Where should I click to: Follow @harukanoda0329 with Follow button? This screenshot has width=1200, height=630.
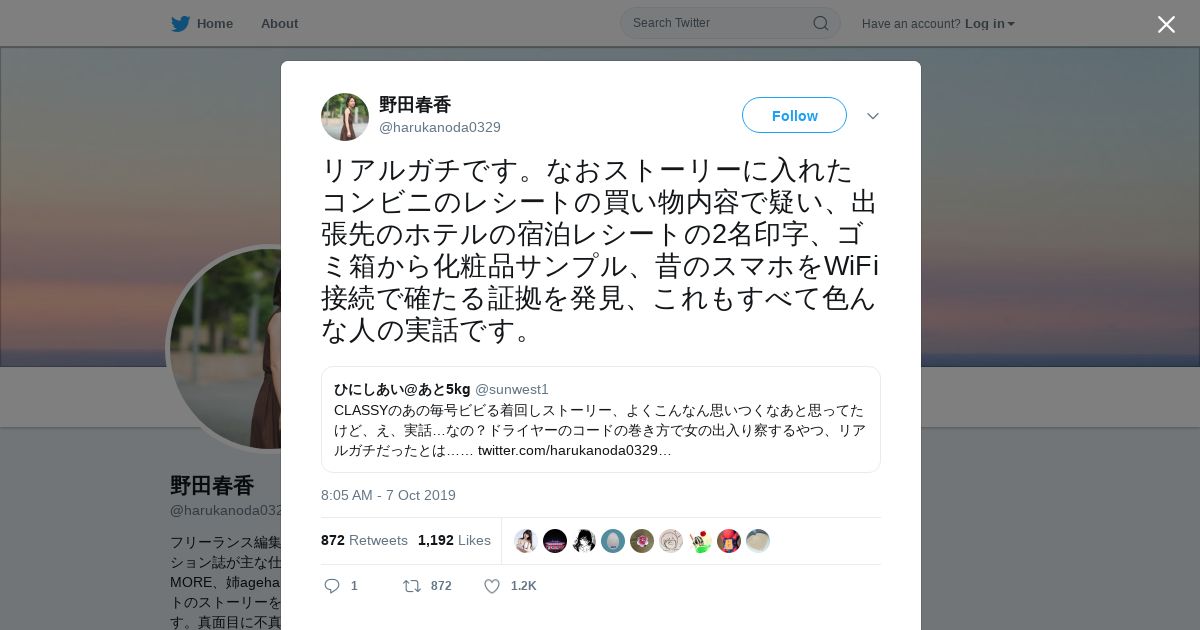pyautogui.click(x=794, y=115)
